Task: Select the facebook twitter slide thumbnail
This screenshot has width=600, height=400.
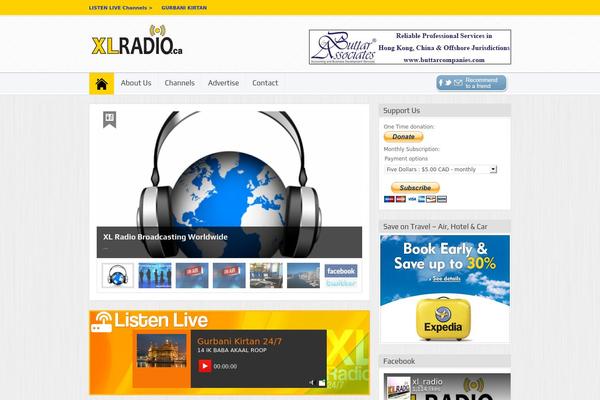Action: coord(341,276)
